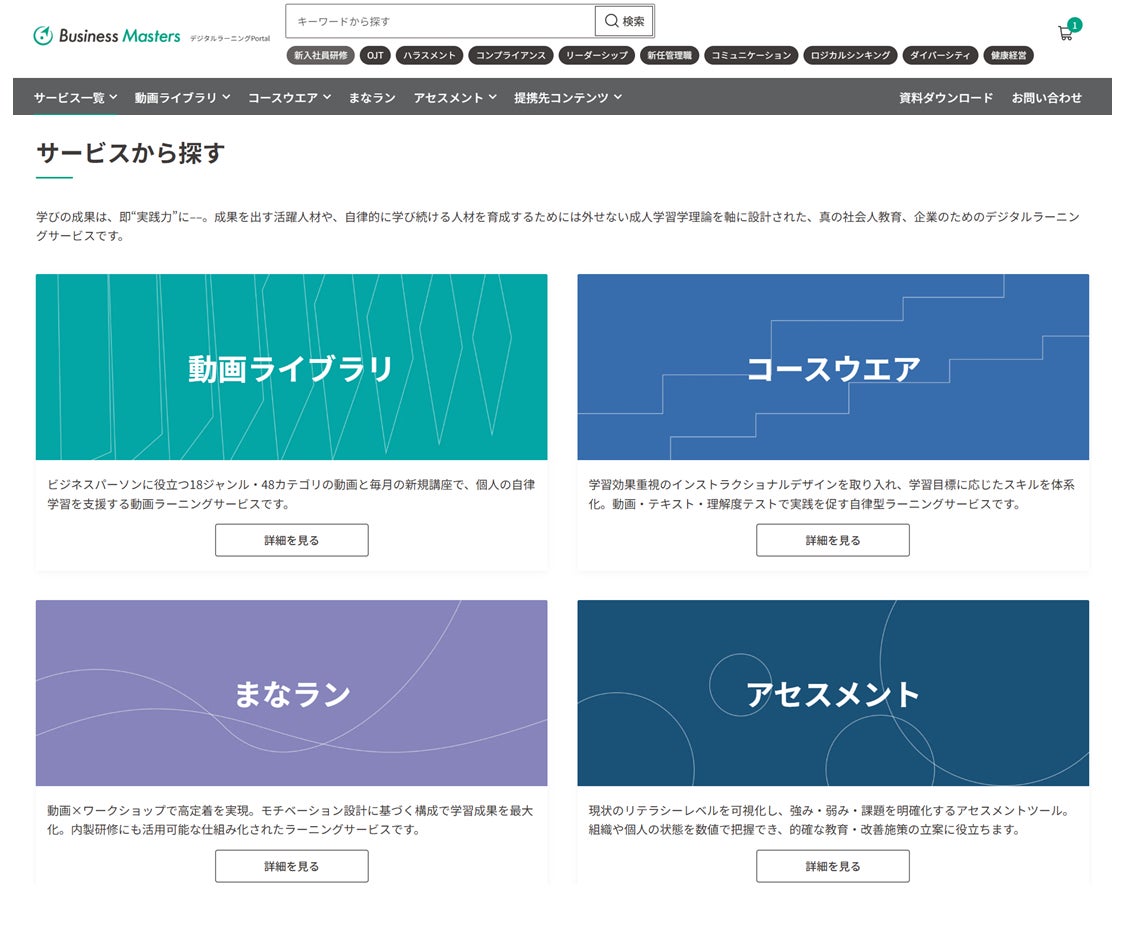The image size is (1125, 932).
Task: Open the まなラン nav item
Action: coord(372,98)
